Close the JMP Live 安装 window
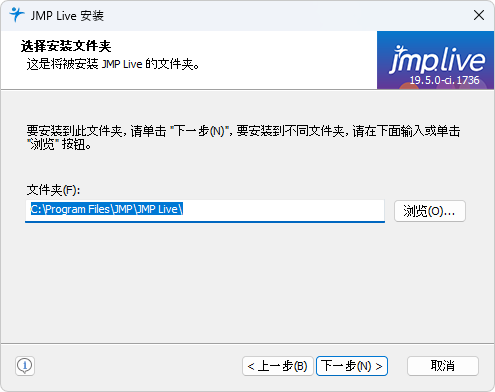Viewport: 495px width, 392px height. click(x=479, y=15)
